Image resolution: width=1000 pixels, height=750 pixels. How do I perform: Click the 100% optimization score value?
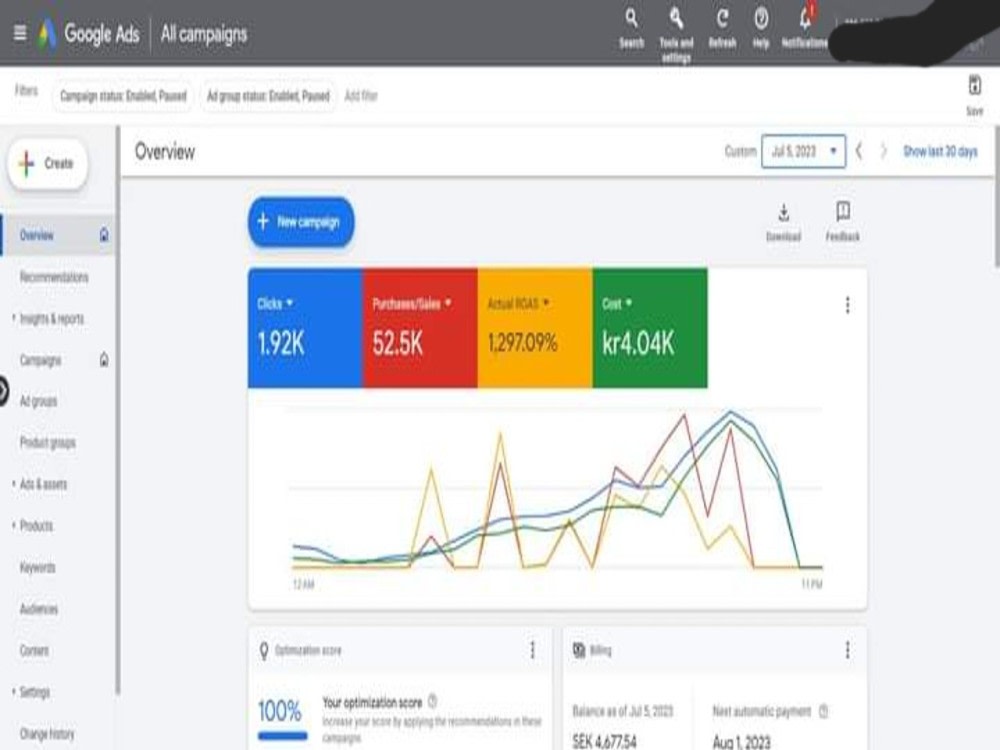tap(280, 710)
